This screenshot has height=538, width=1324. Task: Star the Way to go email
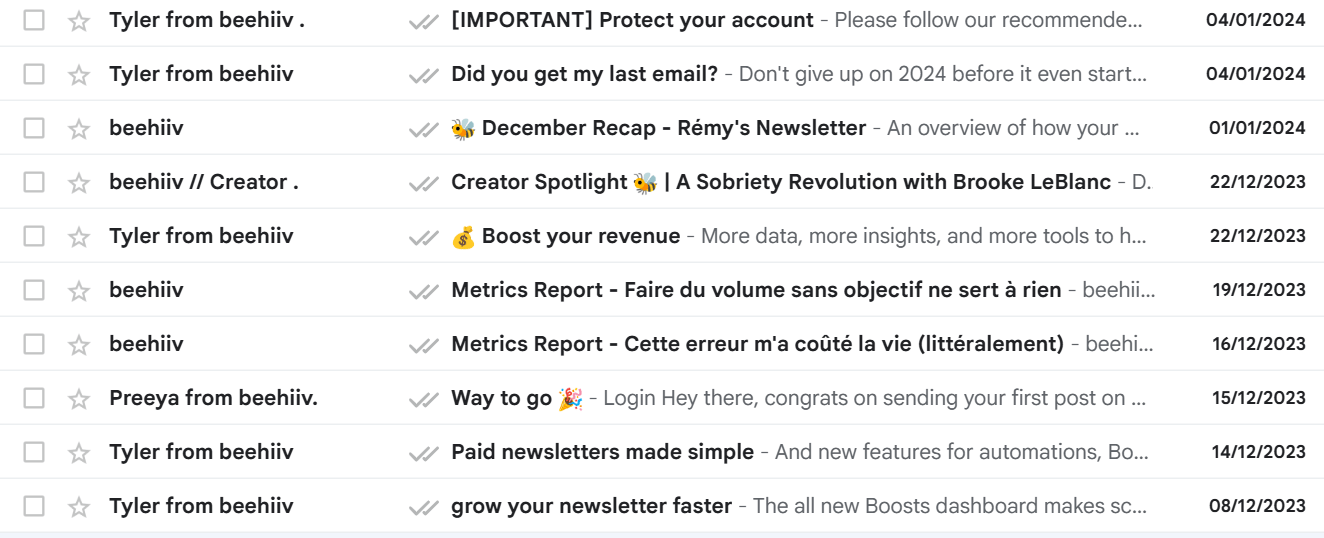click(x=78, y=398)
